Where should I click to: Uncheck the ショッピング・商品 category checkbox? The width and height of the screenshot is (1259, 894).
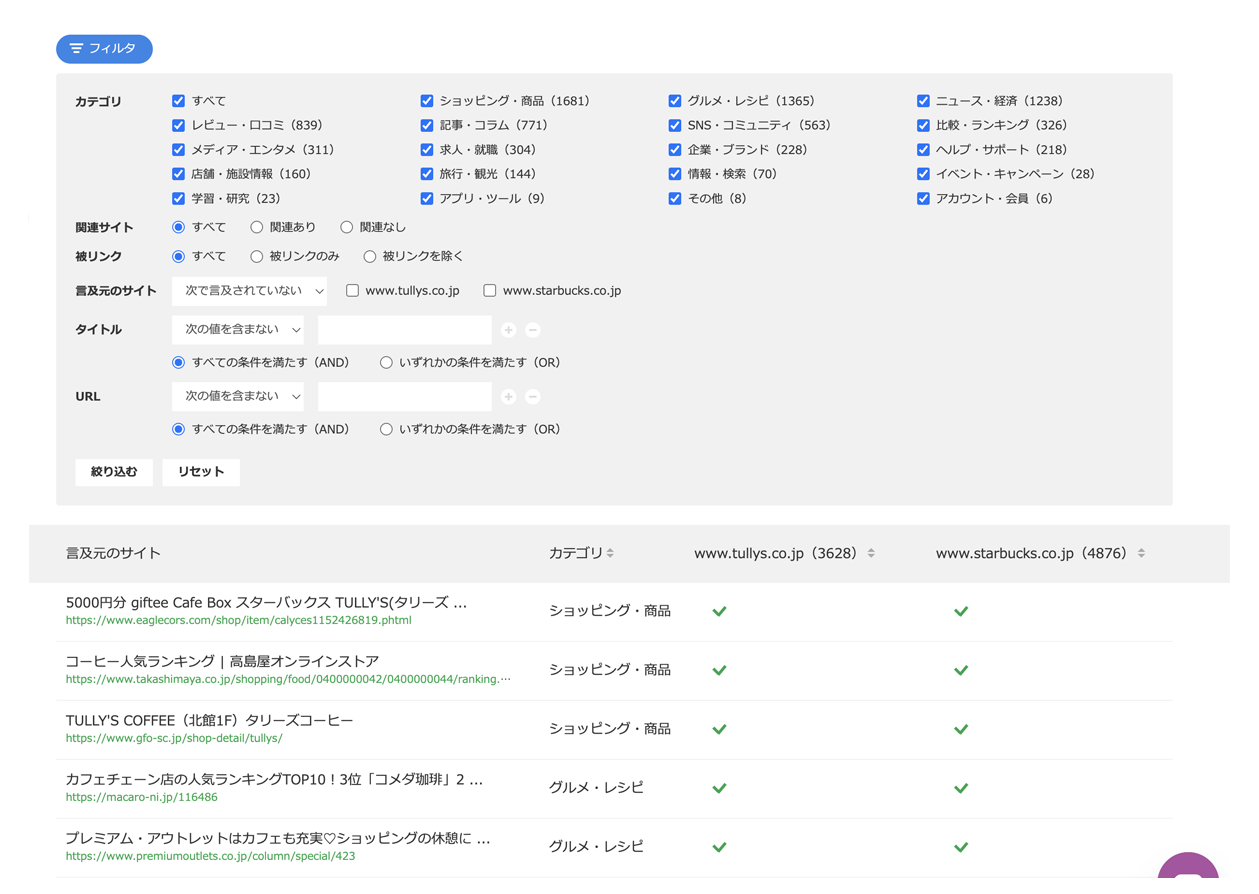click(x=427, y=101)
